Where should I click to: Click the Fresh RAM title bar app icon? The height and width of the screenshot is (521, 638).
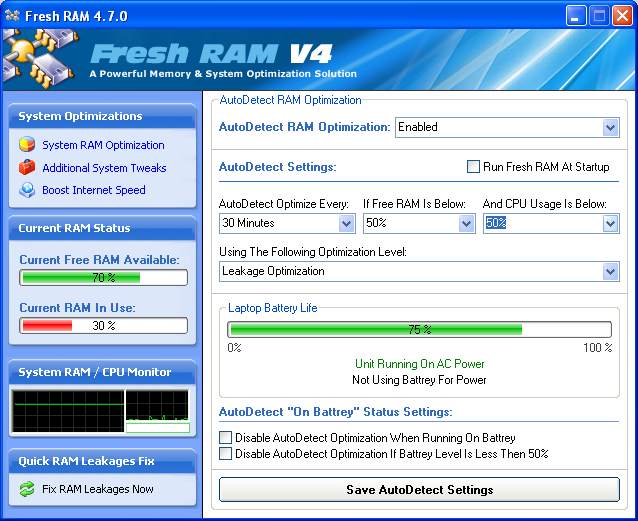coord(12,15)
